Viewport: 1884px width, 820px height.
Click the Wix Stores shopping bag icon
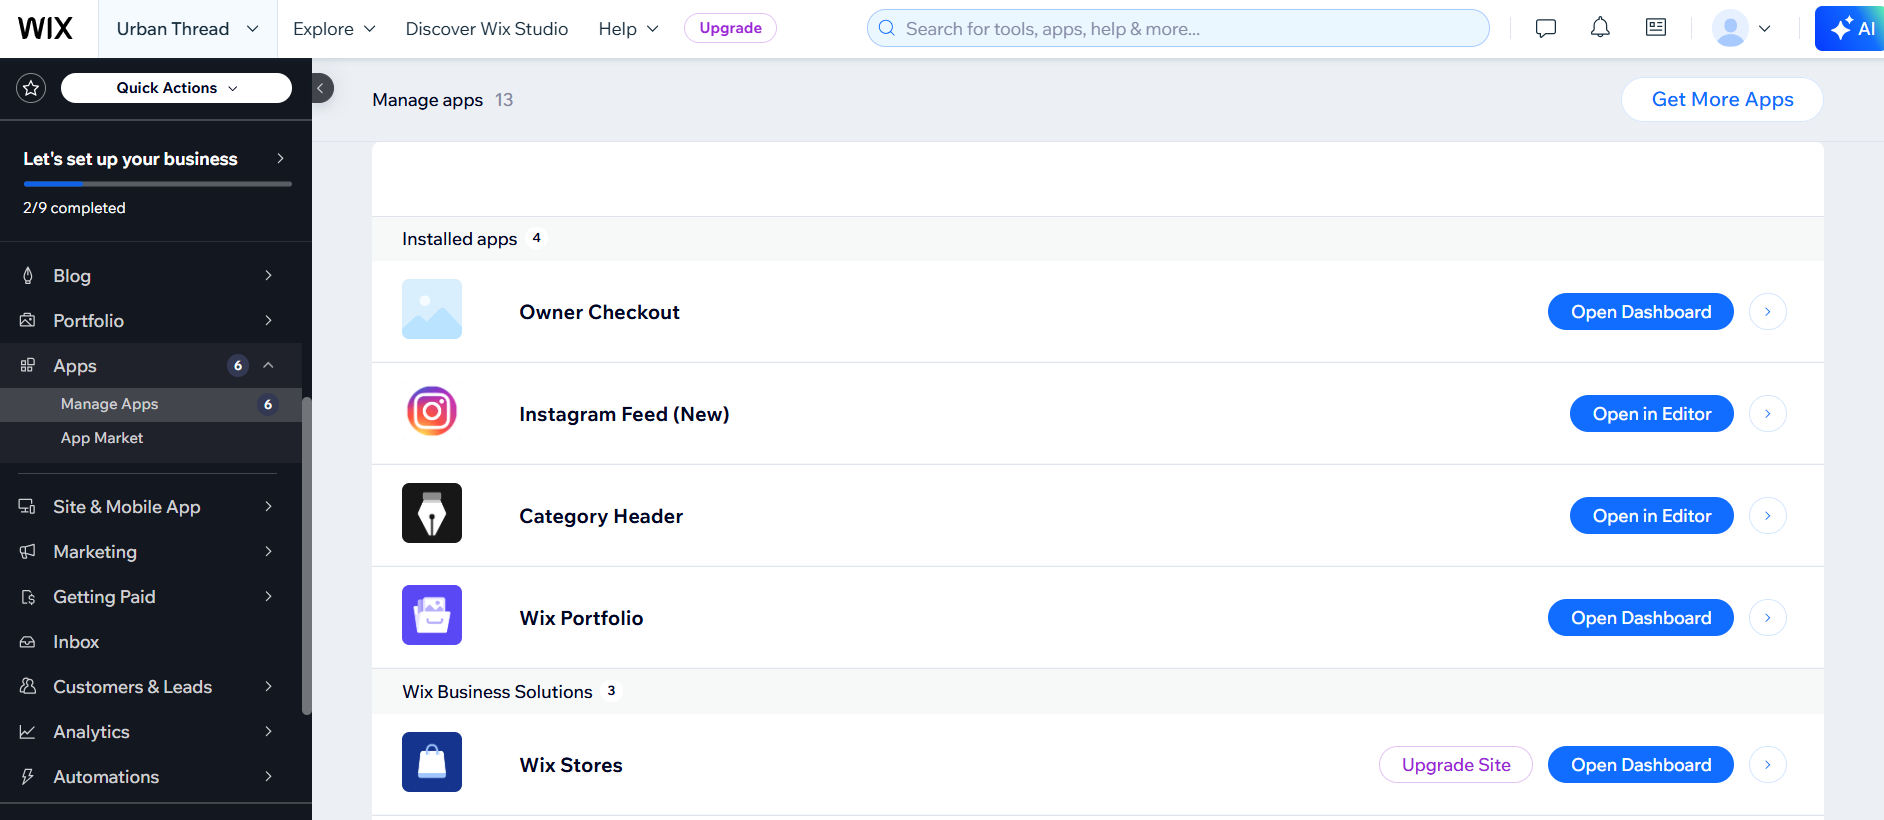[432, 762]
